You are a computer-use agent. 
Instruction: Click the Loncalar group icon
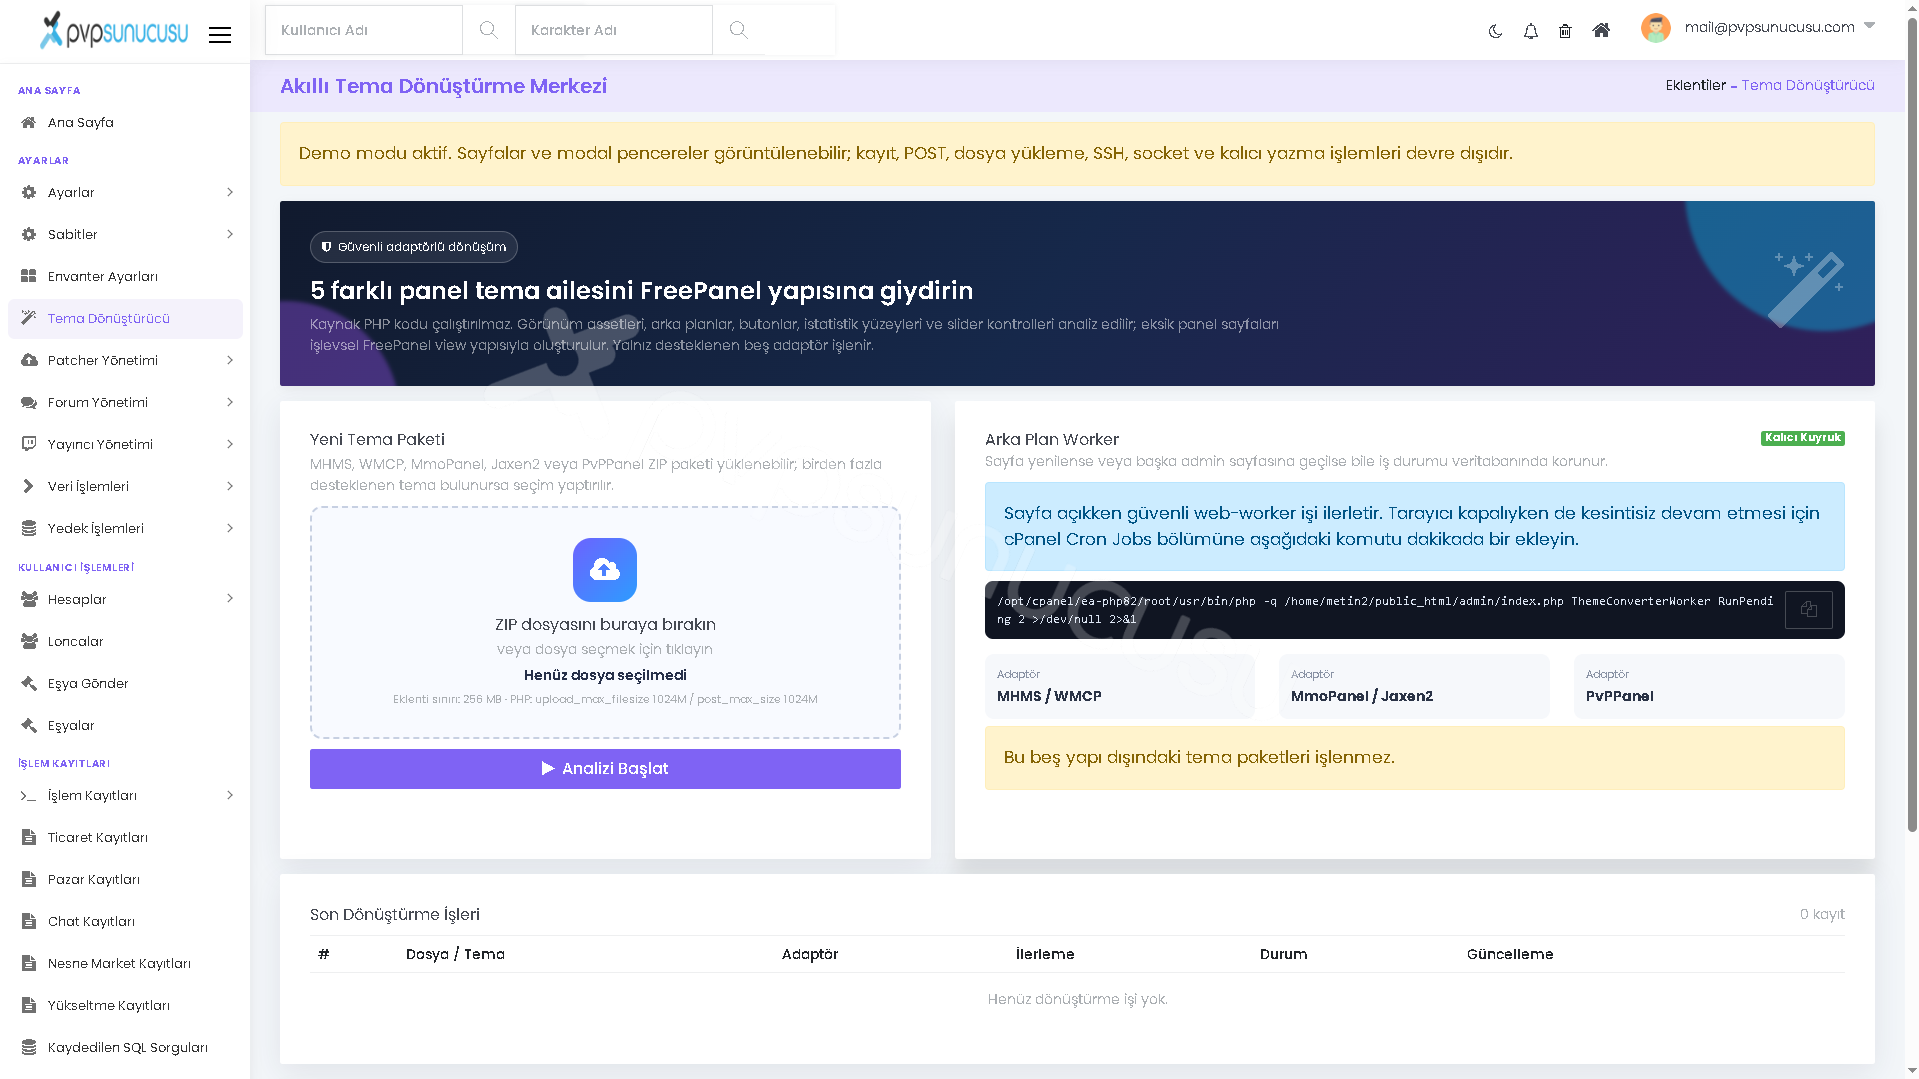(29, 642)
